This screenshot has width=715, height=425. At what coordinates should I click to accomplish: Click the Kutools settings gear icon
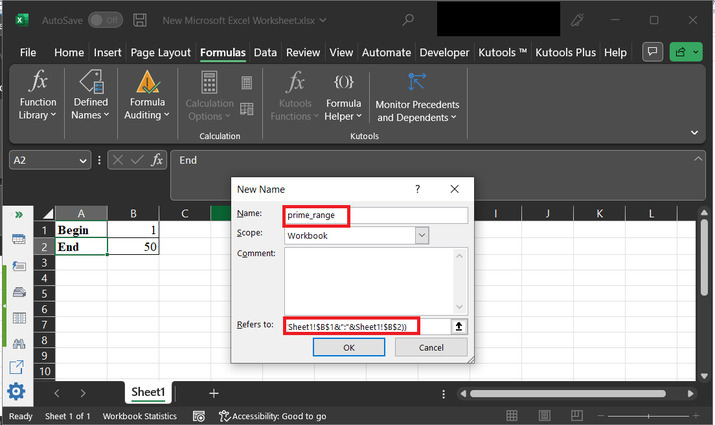click(16, 392)
